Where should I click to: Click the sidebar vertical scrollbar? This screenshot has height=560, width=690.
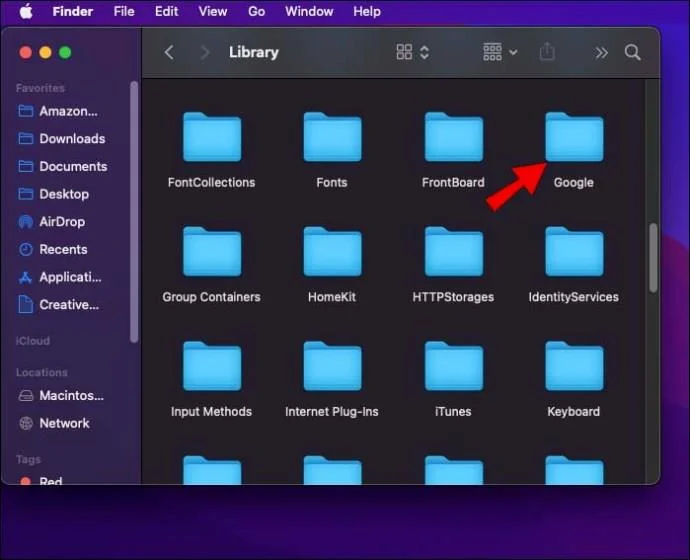(x=134, y=212)
